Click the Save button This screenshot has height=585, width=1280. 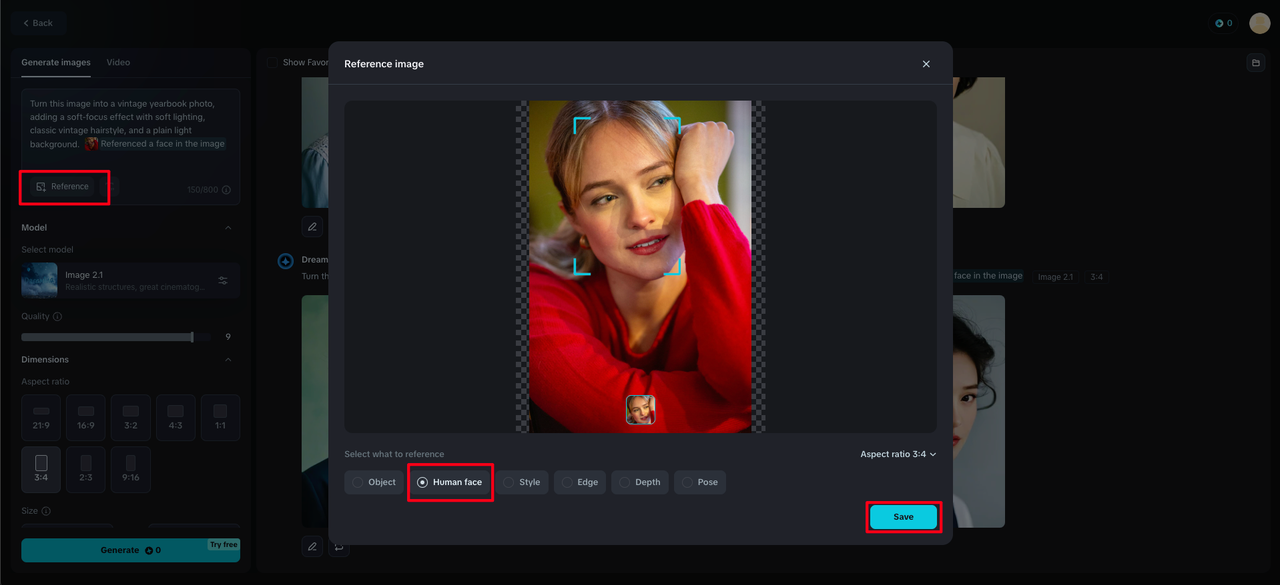(903, 517)
